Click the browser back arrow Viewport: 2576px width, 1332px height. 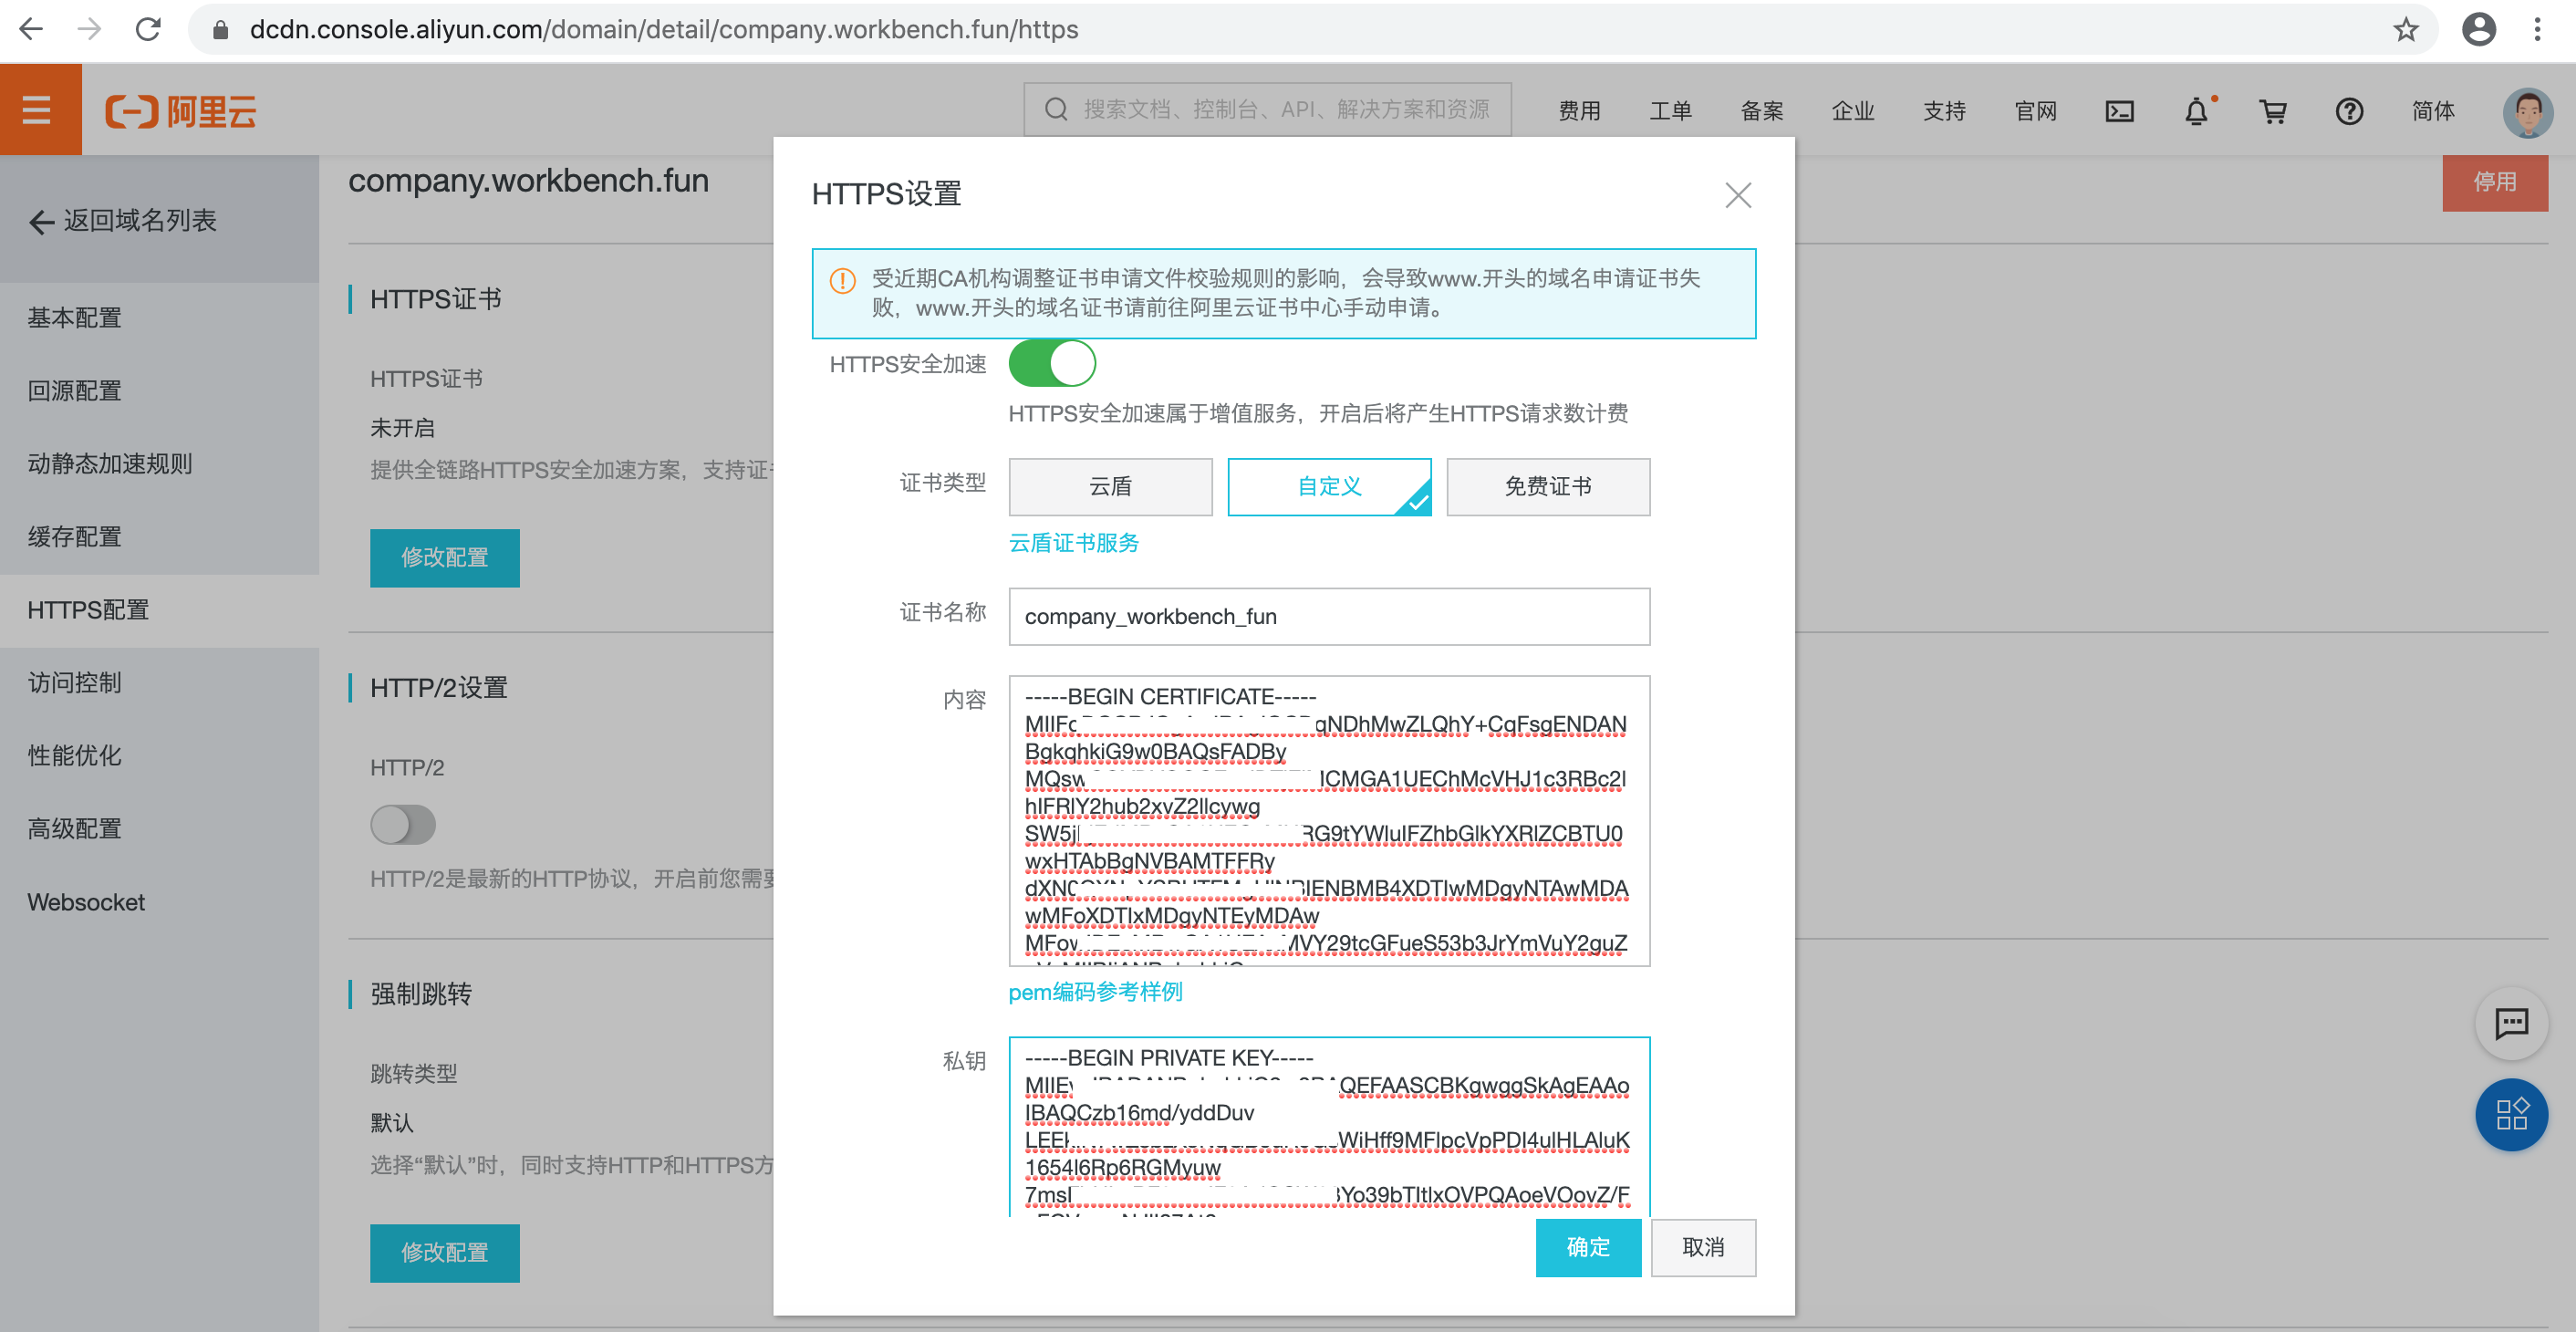(32, 29)
